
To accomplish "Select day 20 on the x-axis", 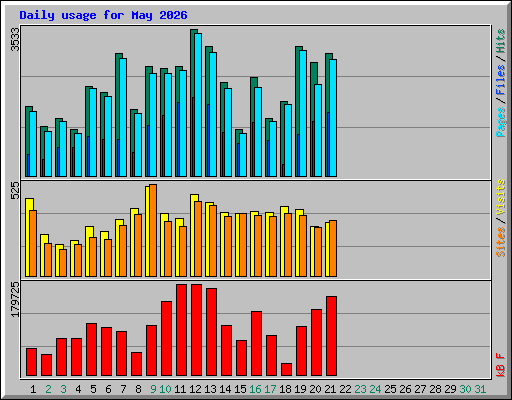I will (x=315, y=389).
